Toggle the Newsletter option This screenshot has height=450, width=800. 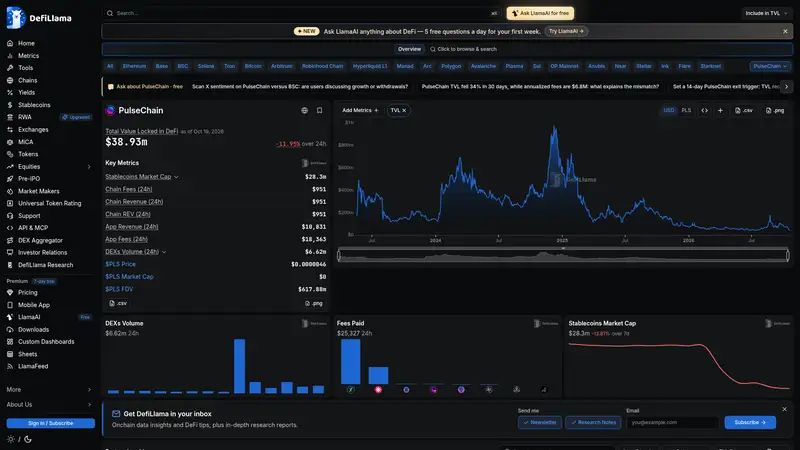tap(540, 422)
